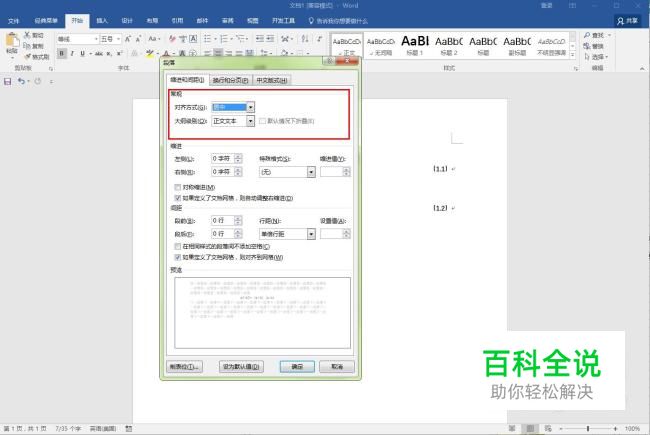The image size is (650, 435).
Task: Open the Share button at top right
Action: (628, 21)
